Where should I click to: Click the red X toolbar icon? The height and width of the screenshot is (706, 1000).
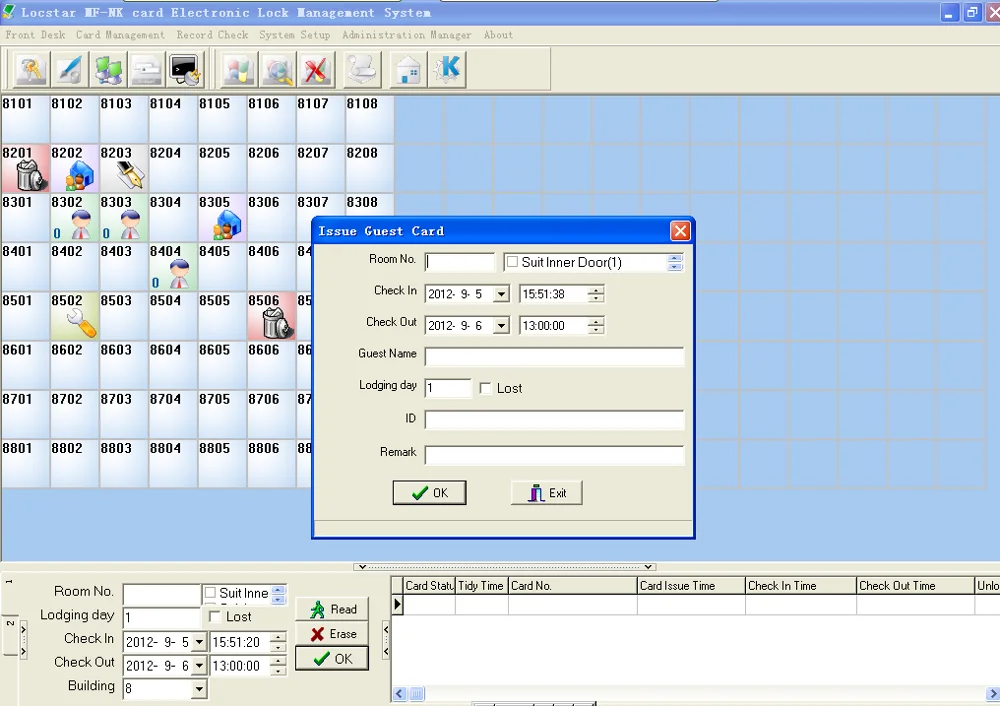(316, 70)
